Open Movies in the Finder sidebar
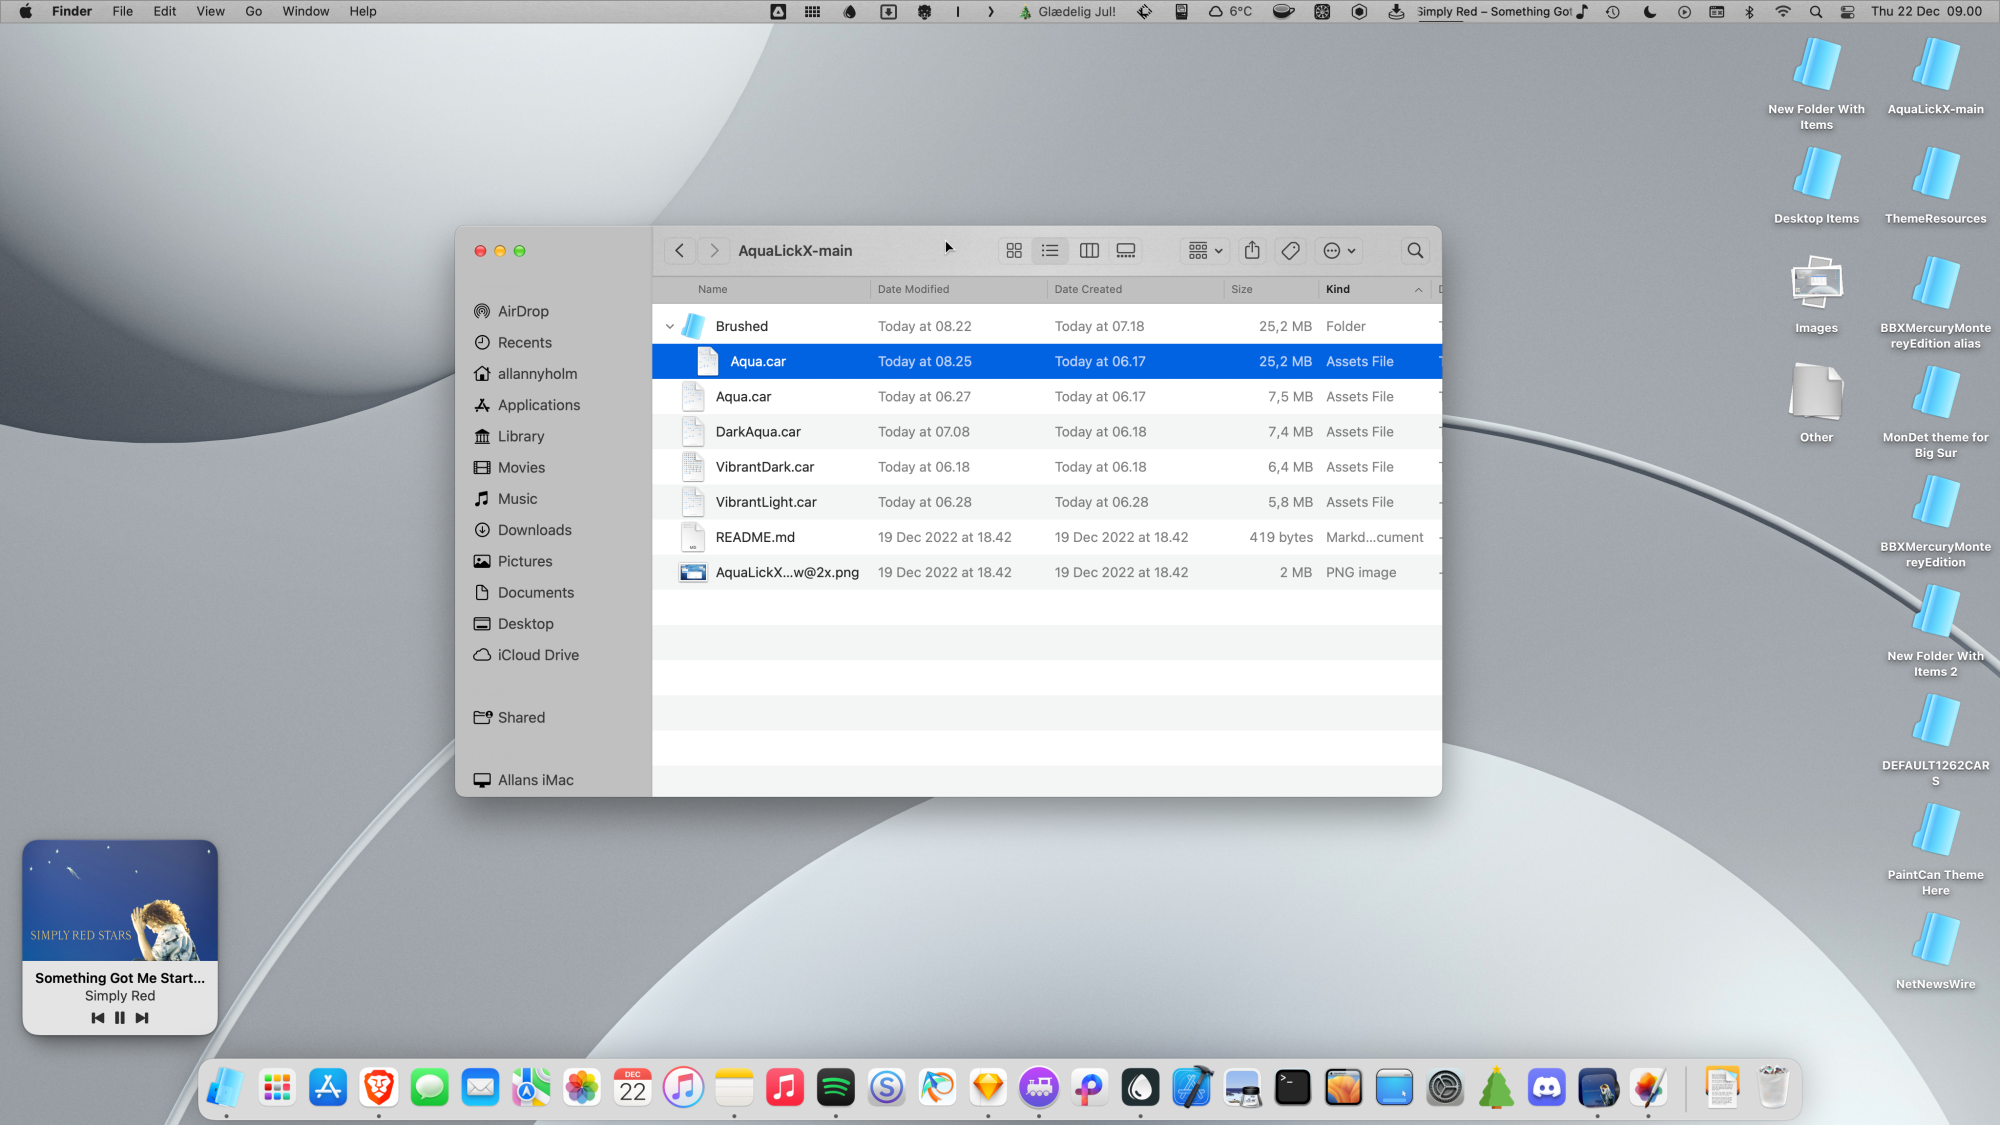The width and height of the screenshot is (2000, 1125). [x=509, y=468]
